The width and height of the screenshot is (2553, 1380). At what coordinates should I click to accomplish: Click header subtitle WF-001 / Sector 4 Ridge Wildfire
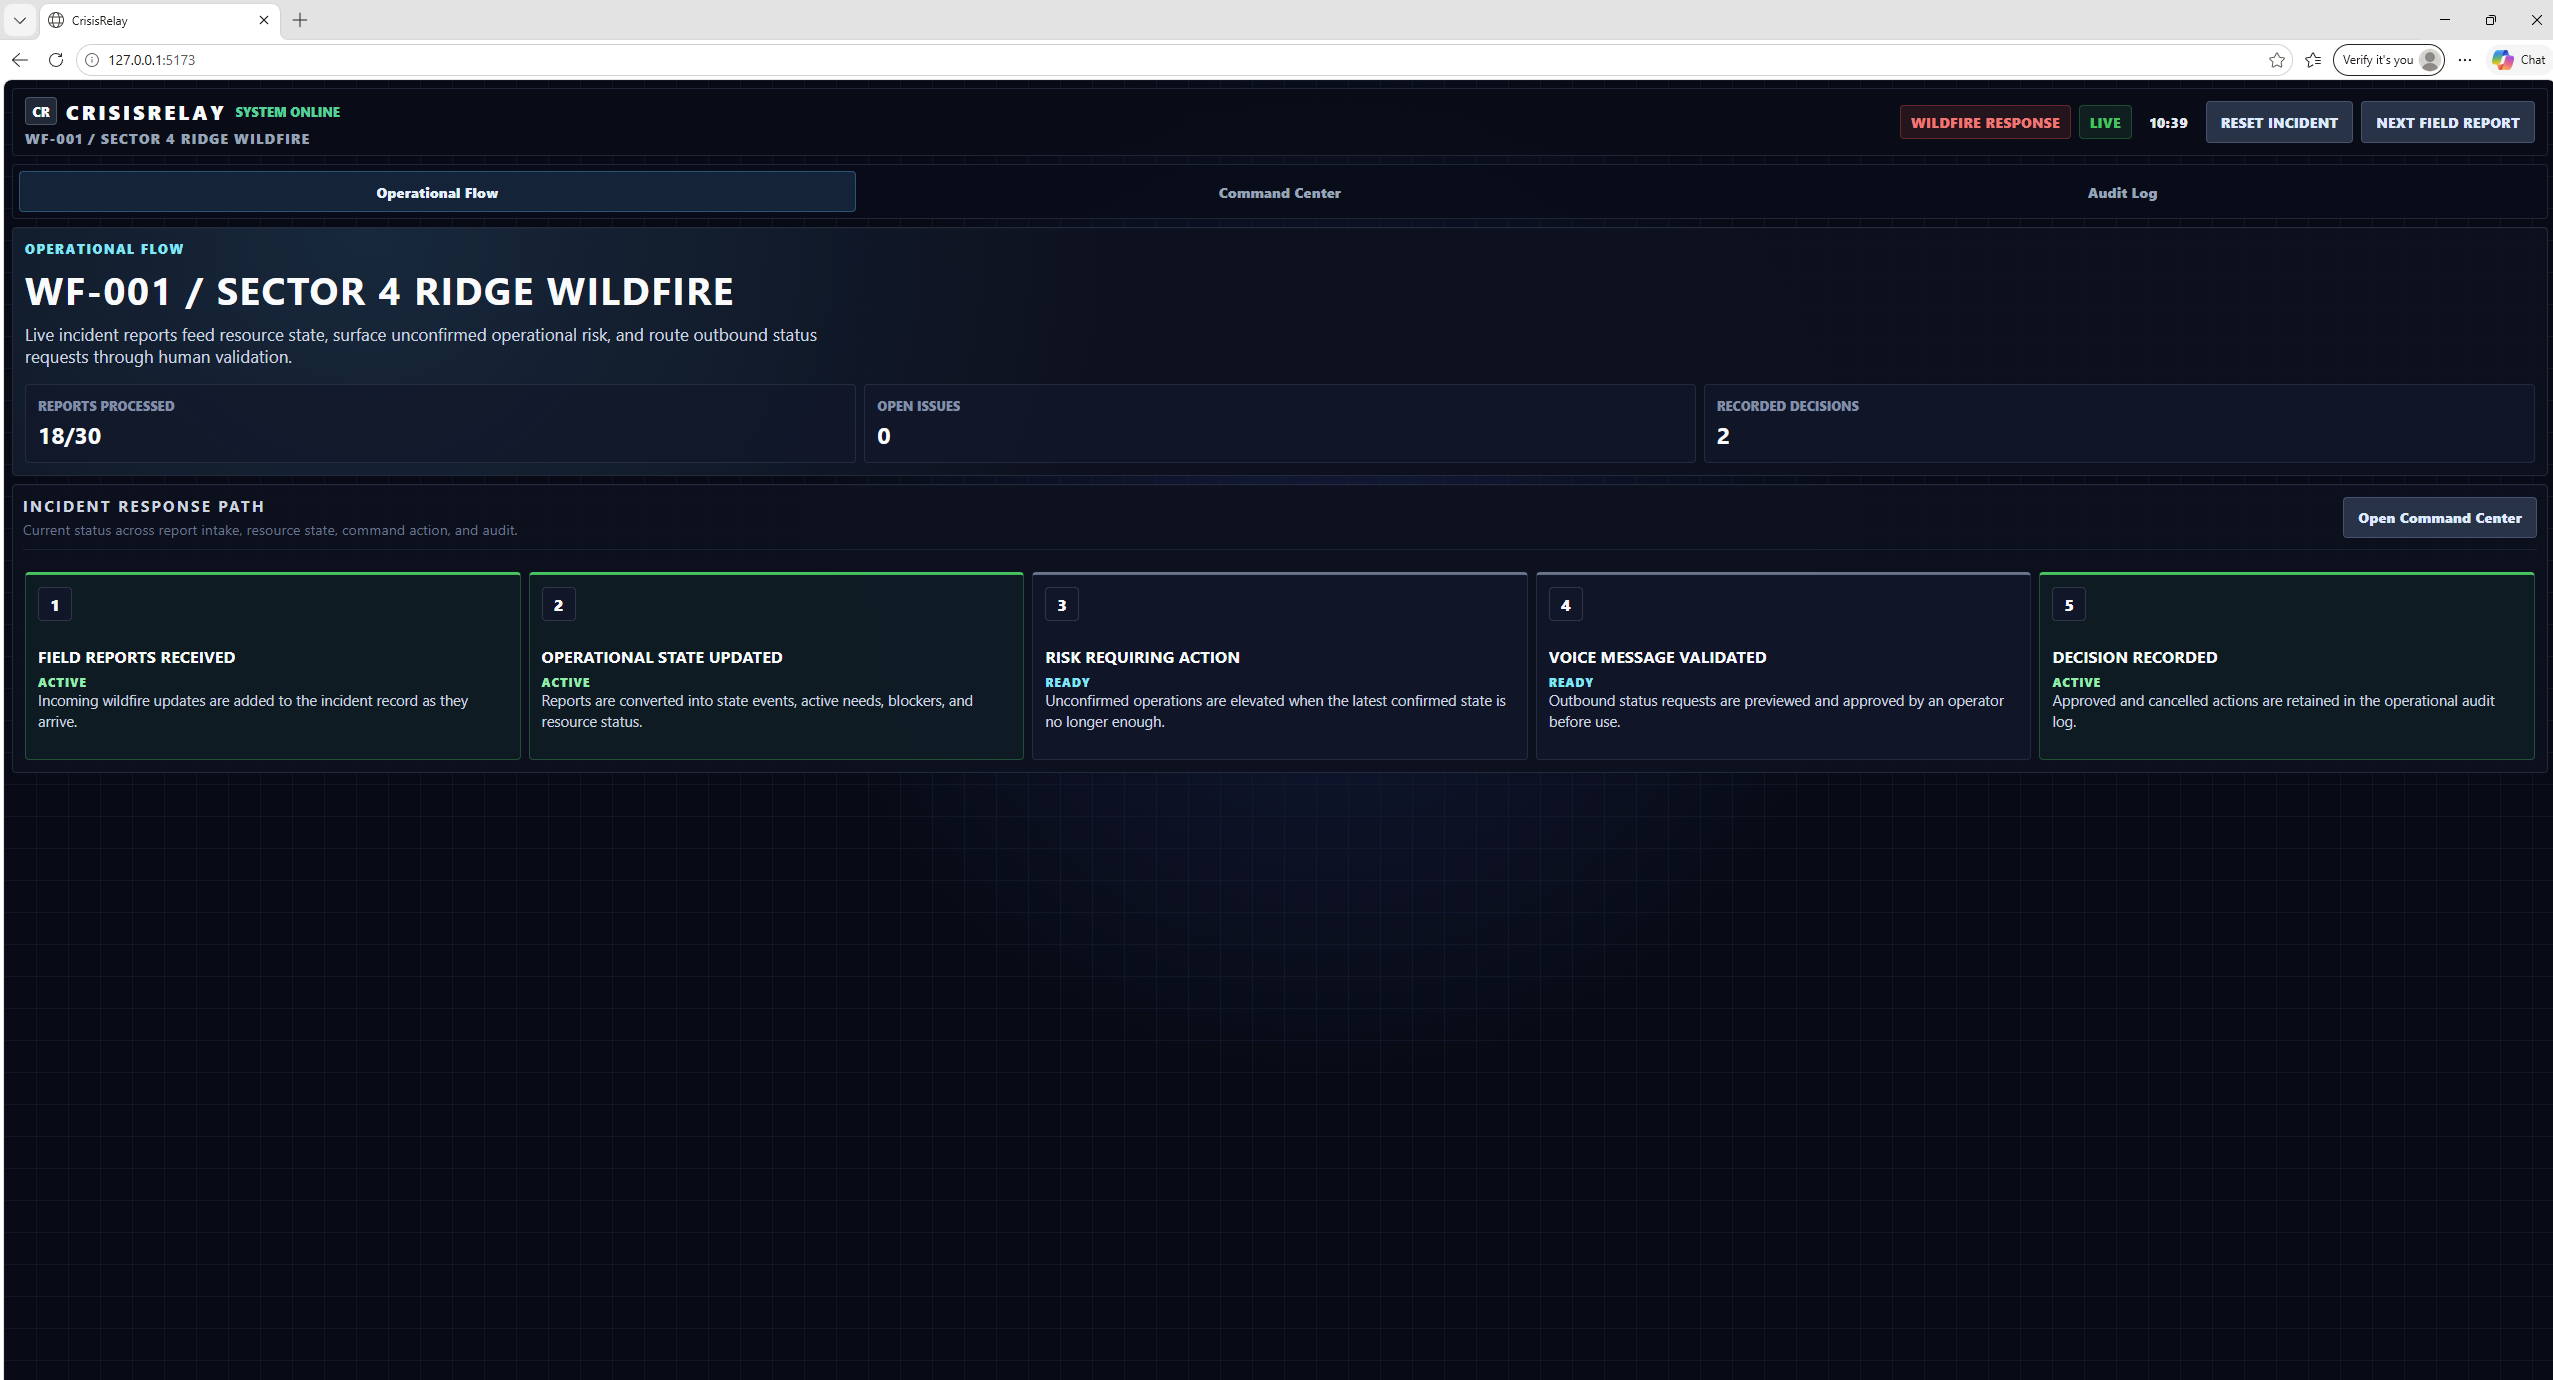(167, 139)
